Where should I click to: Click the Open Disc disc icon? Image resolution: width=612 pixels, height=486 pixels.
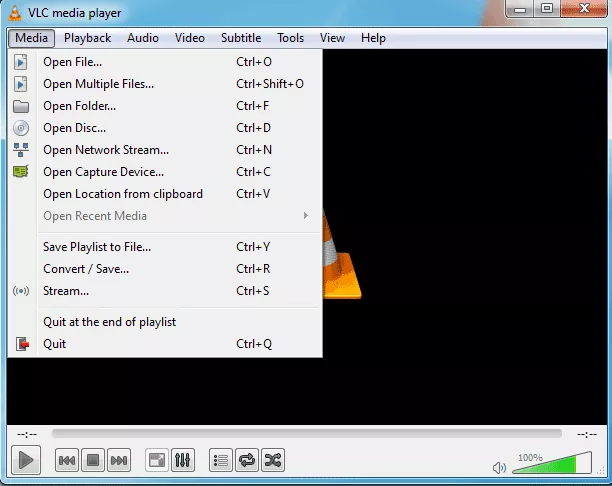[x=21, y=128]
